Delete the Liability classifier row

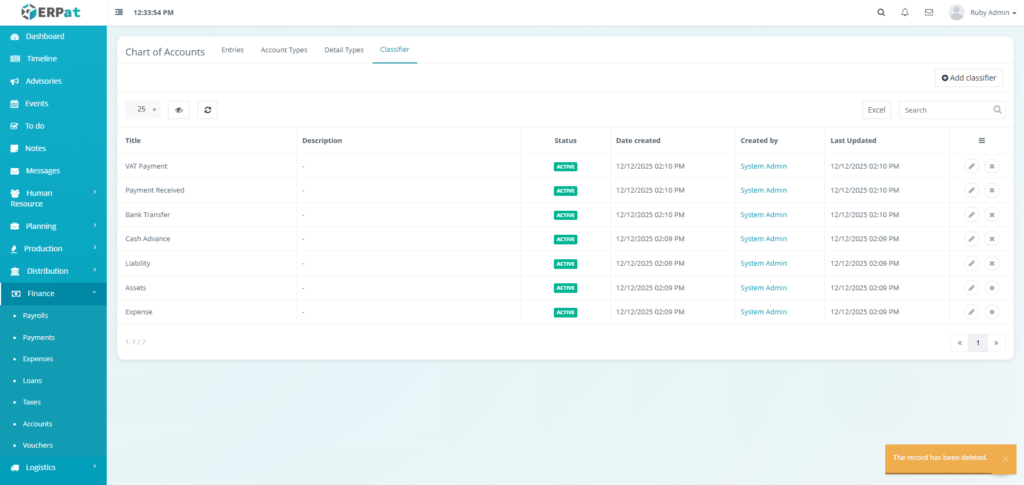coord(992,264)
